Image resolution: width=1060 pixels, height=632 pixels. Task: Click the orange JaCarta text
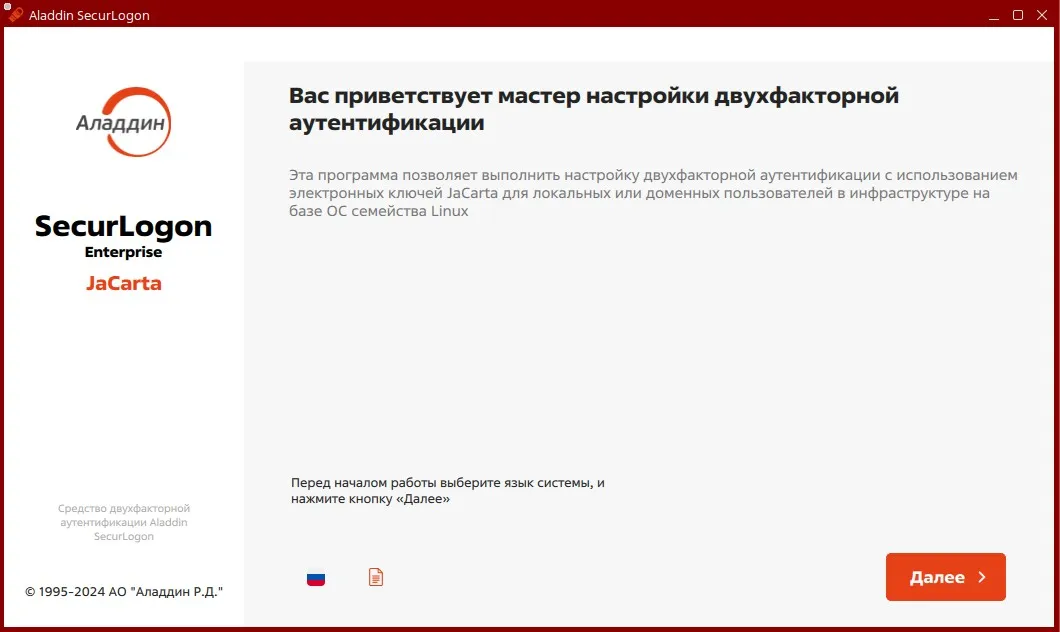124,283
